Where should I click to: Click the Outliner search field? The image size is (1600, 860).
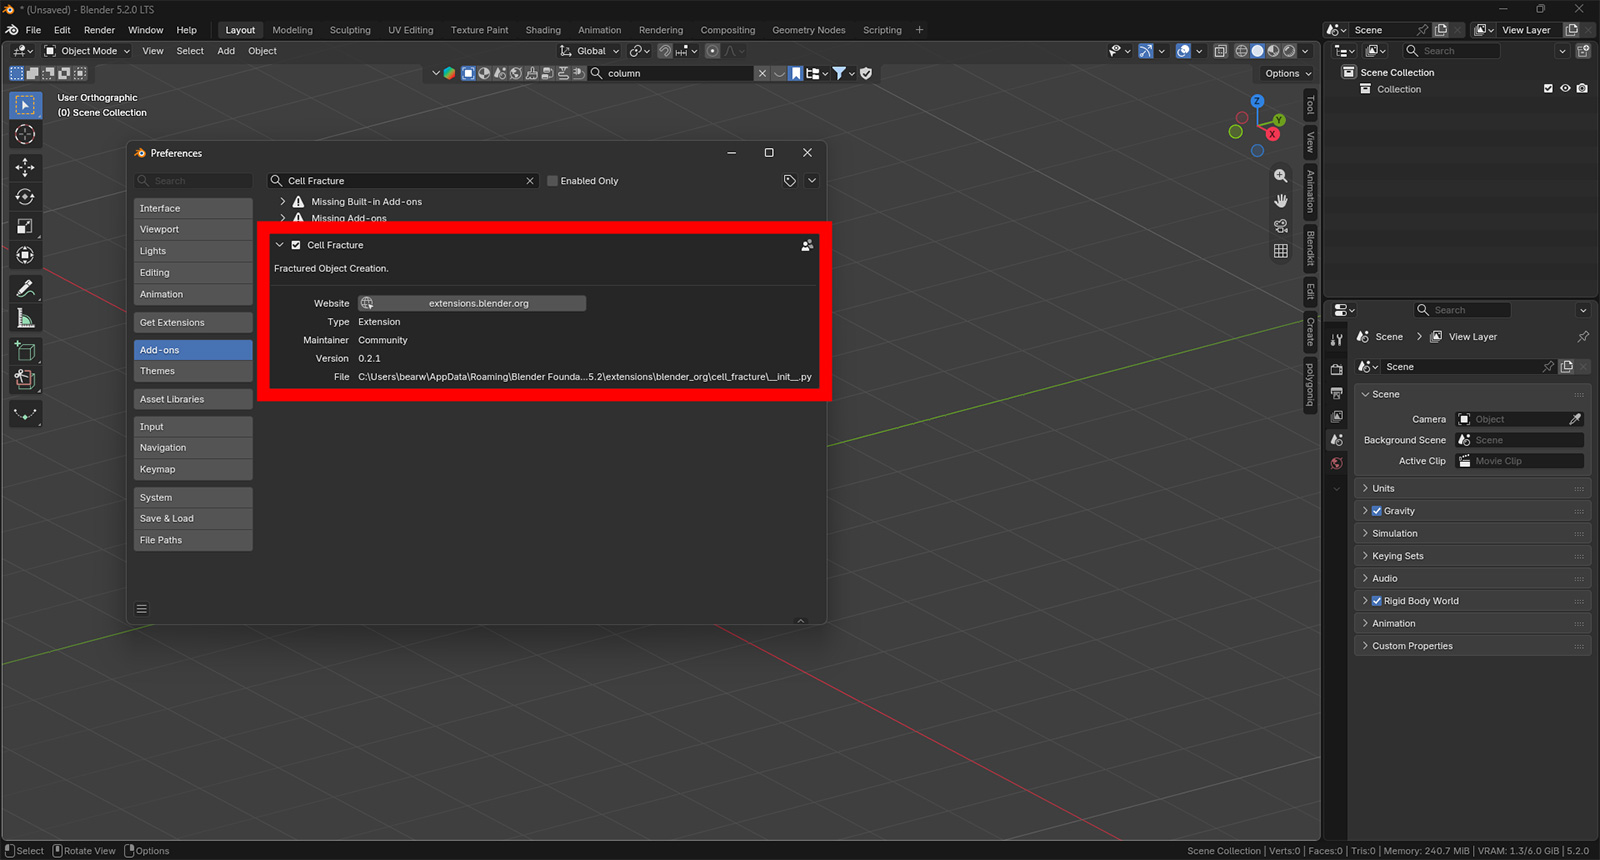coord(1451,51)
